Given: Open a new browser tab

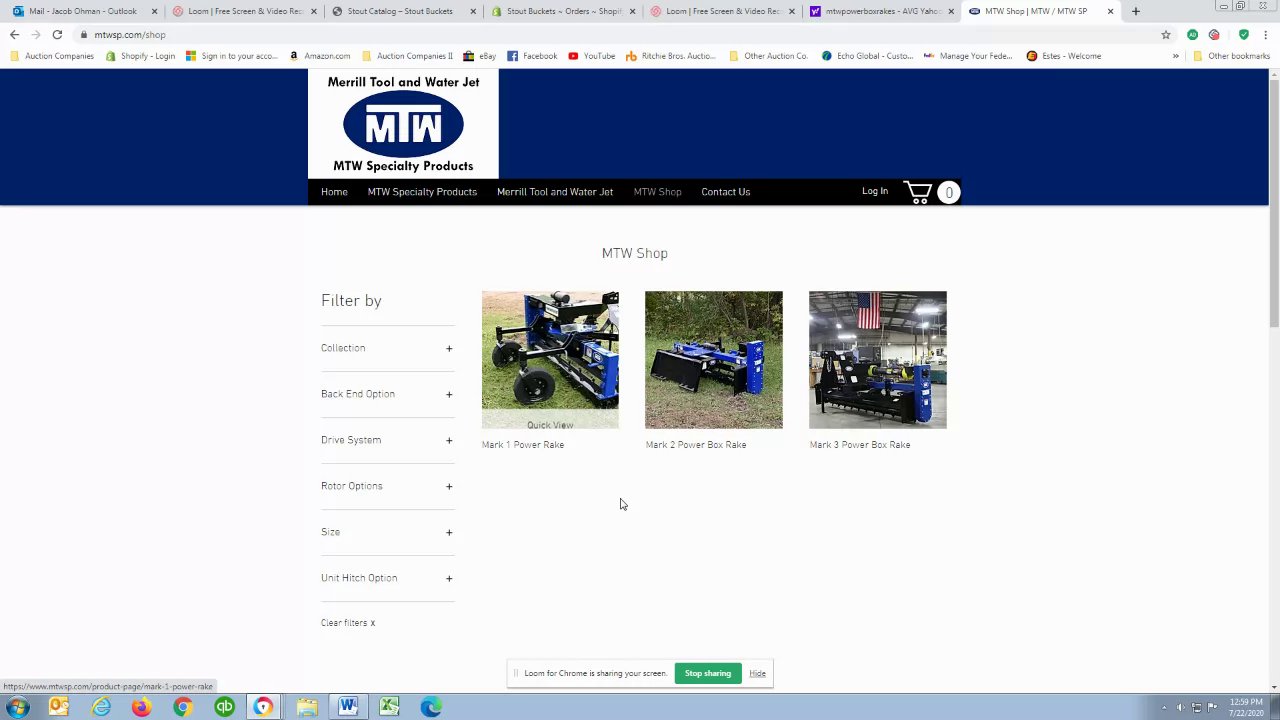Looking at the screenshot, I should [1136, 11].
